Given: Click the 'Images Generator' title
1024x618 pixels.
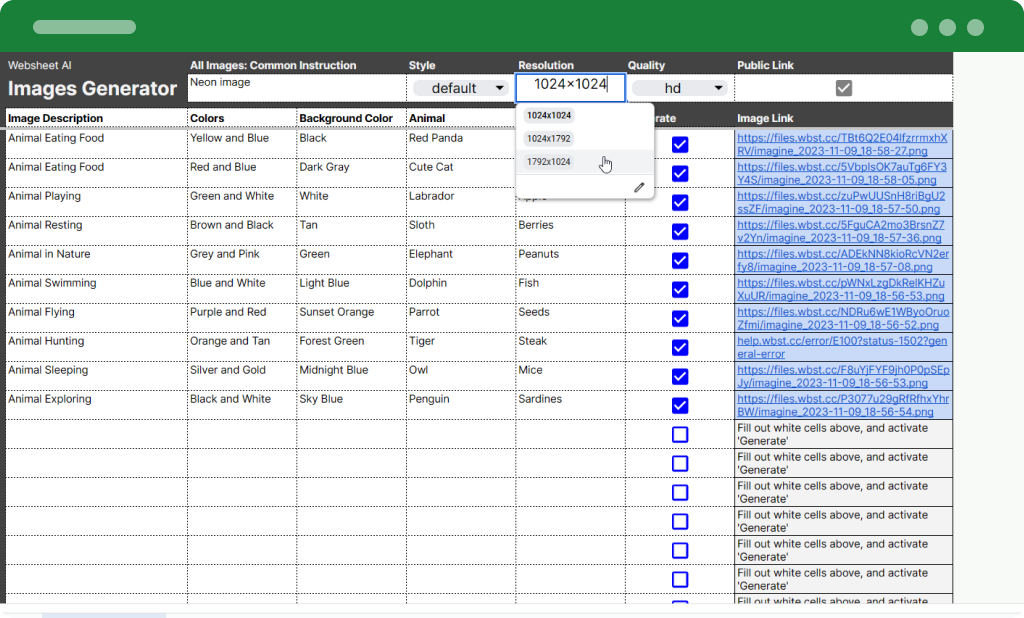Looking at the screenshot, I should (x=92, y=88).
